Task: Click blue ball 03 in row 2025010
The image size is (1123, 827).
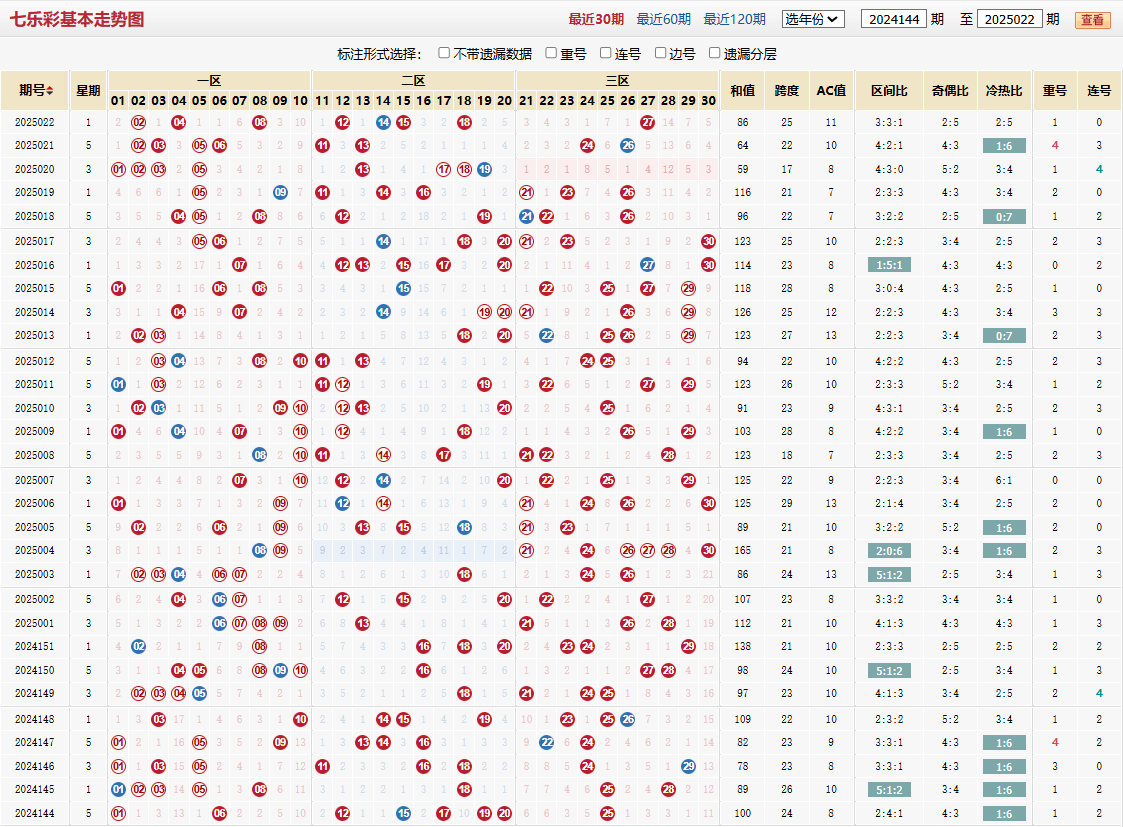Action: [x=158, y=408]
